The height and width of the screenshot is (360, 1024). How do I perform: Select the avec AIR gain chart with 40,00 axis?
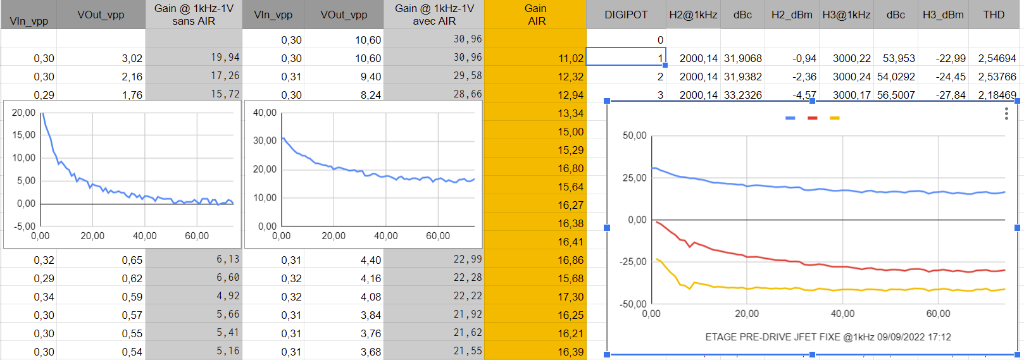[x=362, y=174]
